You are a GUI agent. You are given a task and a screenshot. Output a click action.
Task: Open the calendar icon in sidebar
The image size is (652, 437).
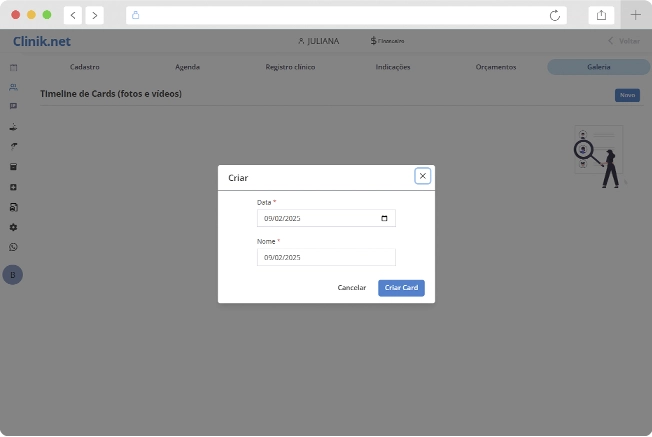13,67
